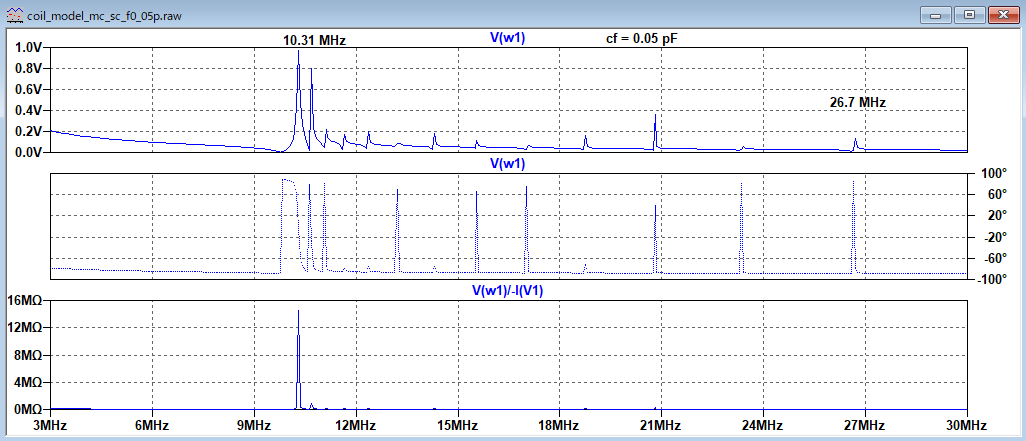
Task: Maximize the waveform viewer window
Action: (x=970, y=14)
